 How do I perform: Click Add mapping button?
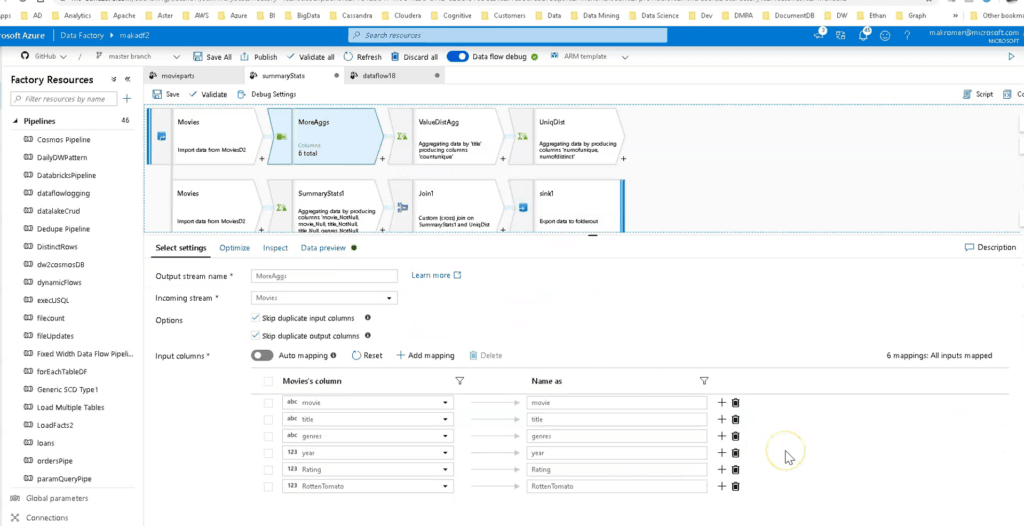[425, 355]
